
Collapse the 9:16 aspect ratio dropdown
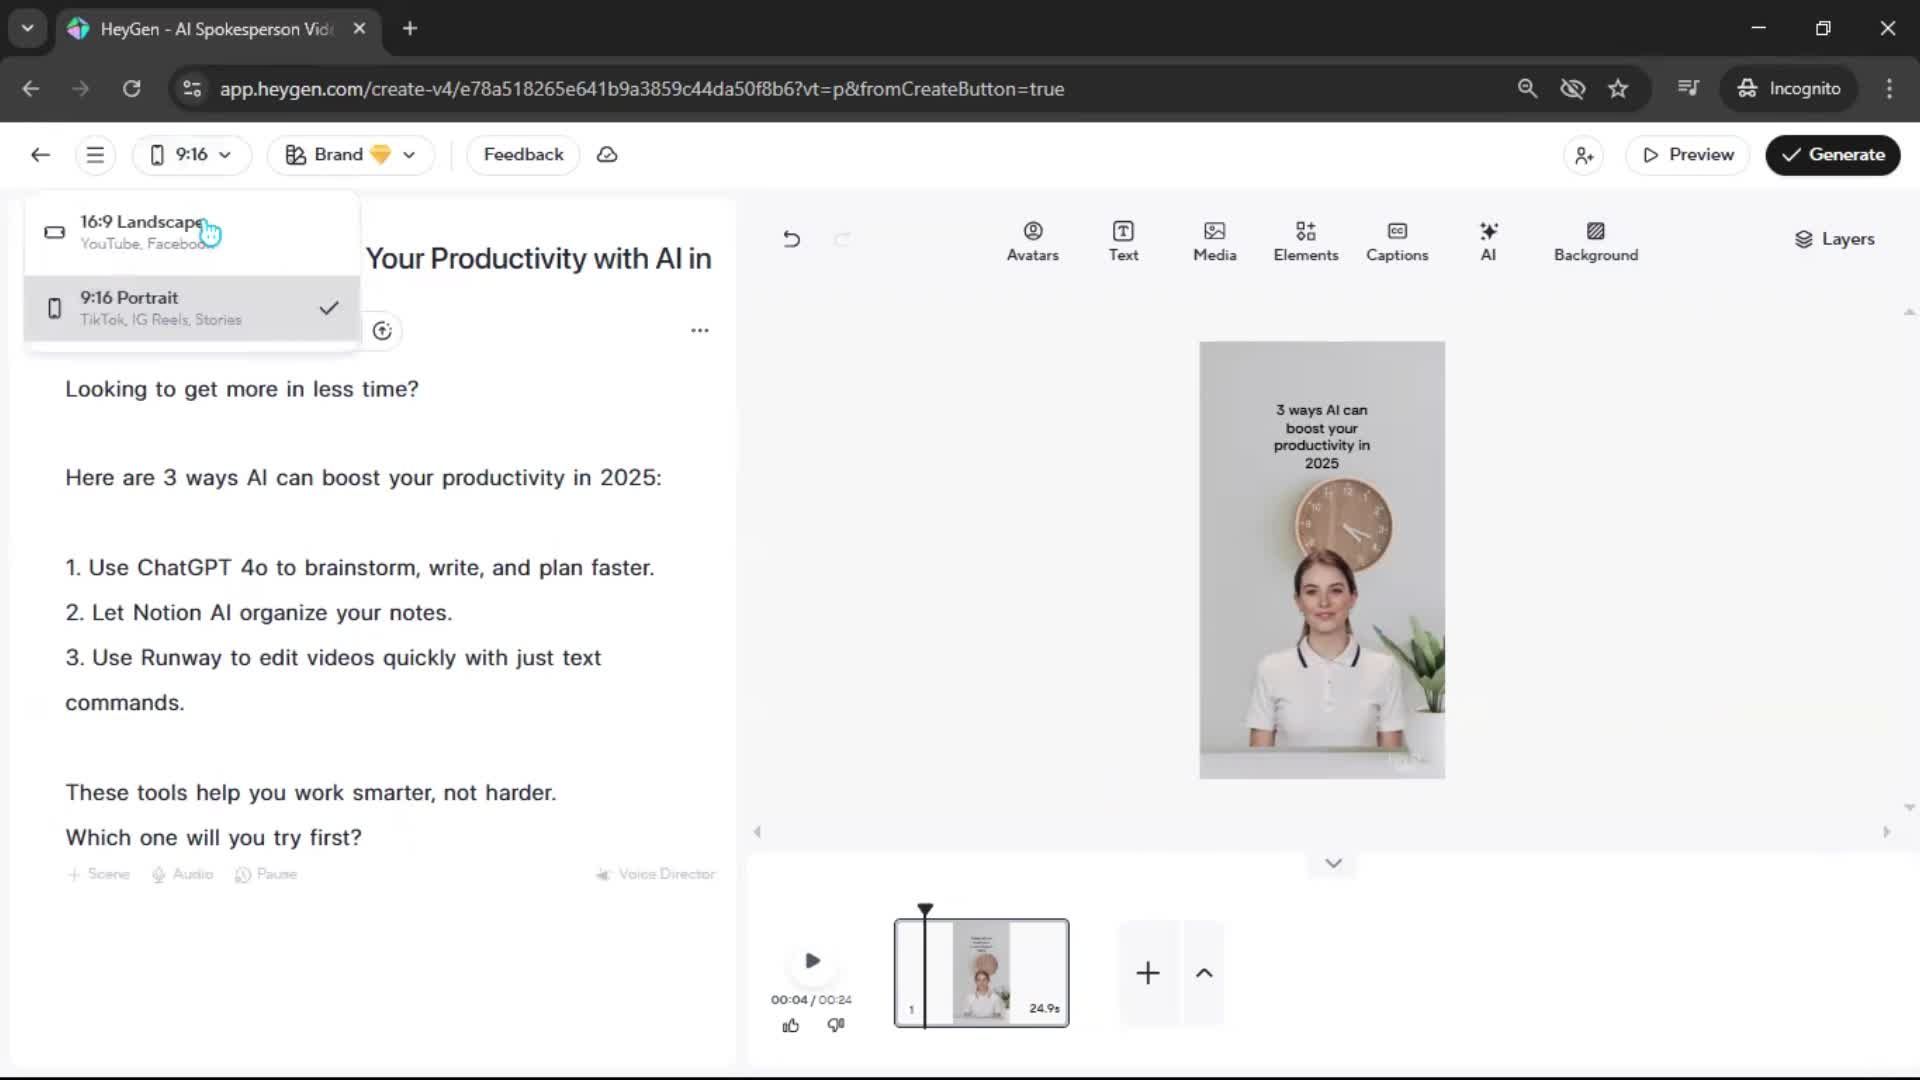coord(191,155)
